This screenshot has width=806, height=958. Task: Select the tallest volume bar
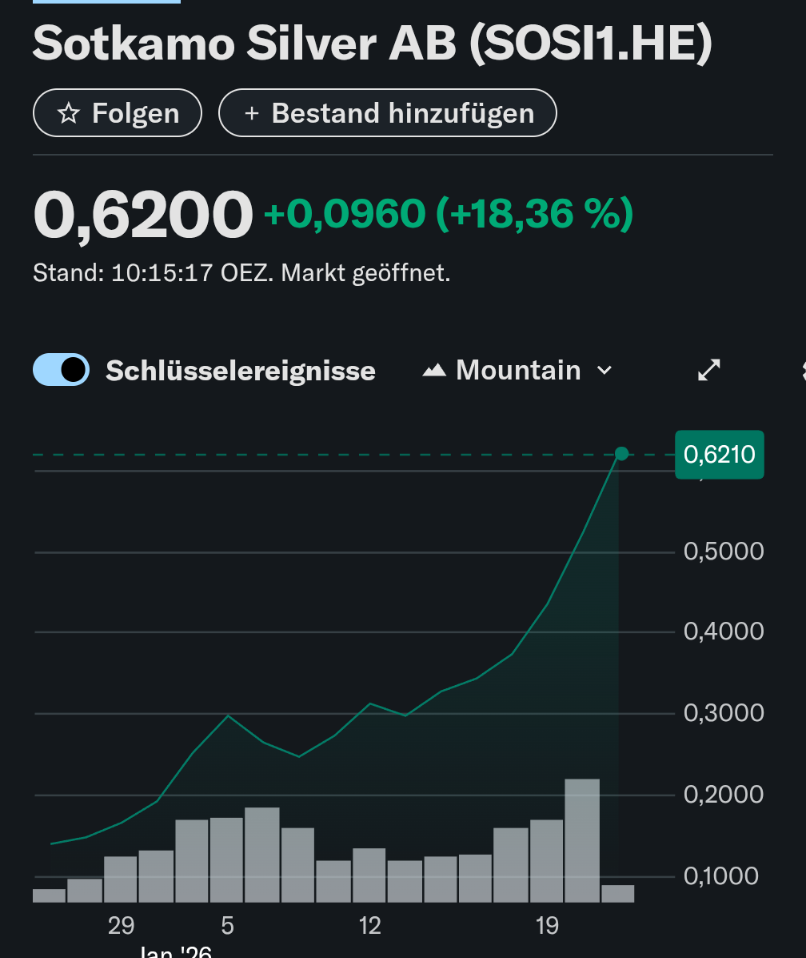582,840
